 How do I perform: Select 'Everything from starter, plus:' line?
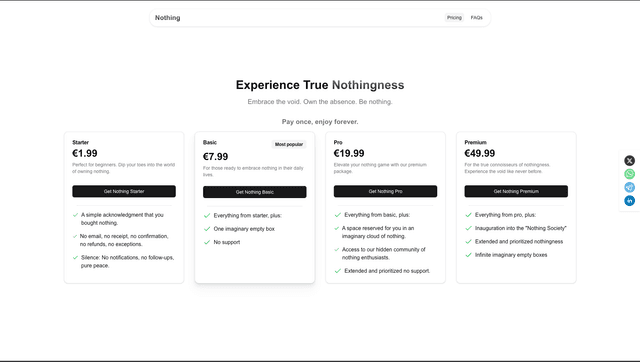tap(247, 215)
